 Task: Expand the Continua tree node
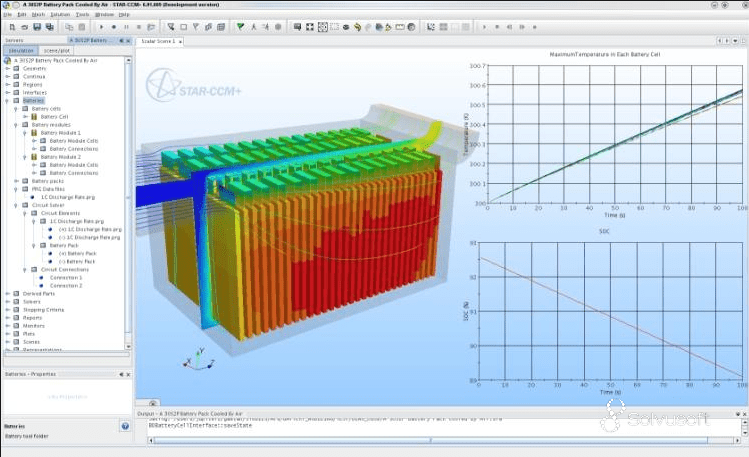pos(8,76)
